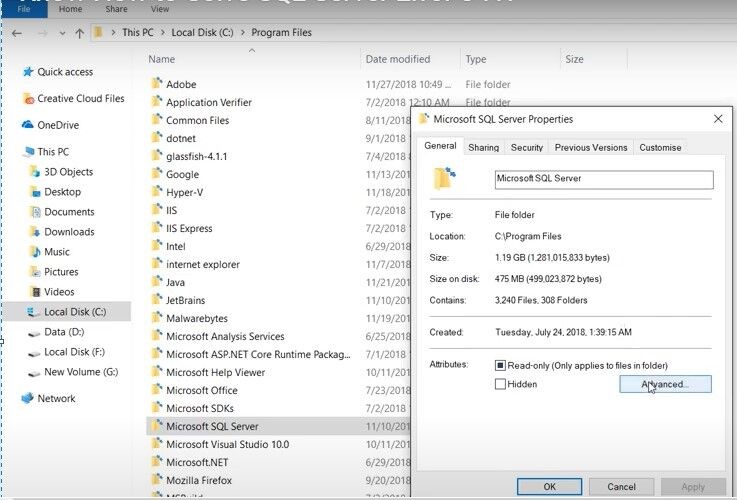This screenshot has width=737, height=500.
Task: Open the Share ribbon tab
Action: coord(116,9)
